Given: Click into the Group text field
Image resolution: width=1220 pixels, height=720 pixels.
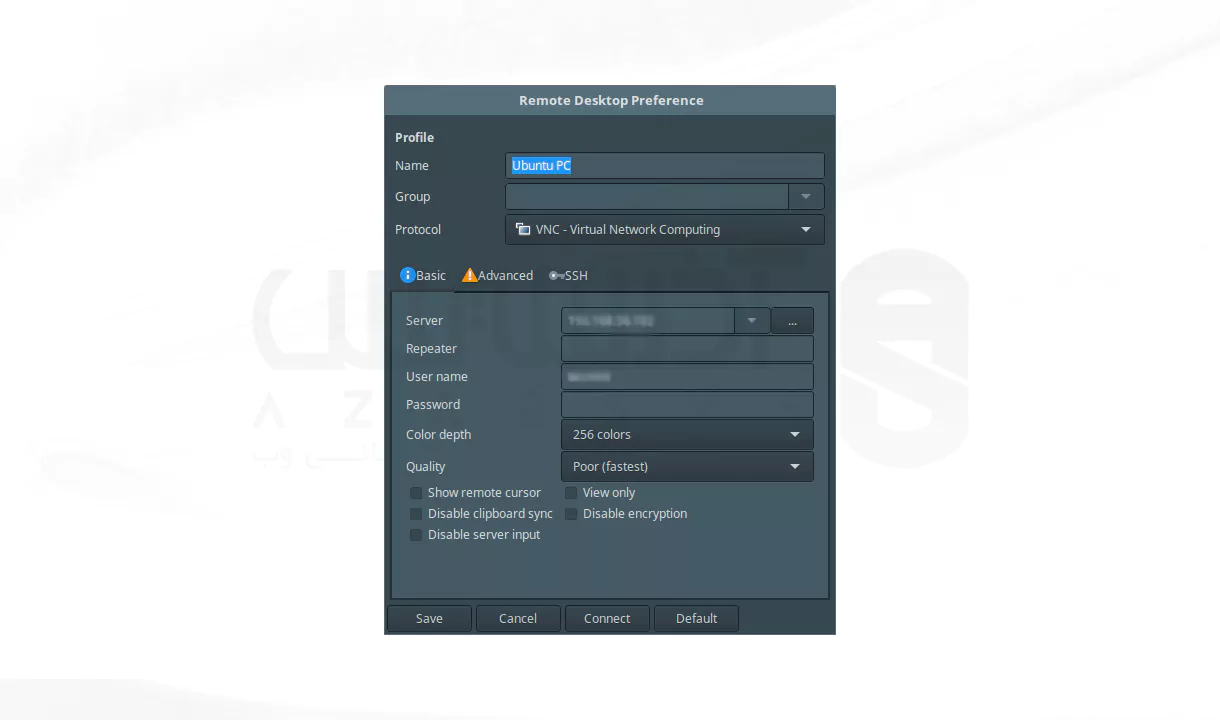Looking at the screenshot, I should tap(647, 197).
